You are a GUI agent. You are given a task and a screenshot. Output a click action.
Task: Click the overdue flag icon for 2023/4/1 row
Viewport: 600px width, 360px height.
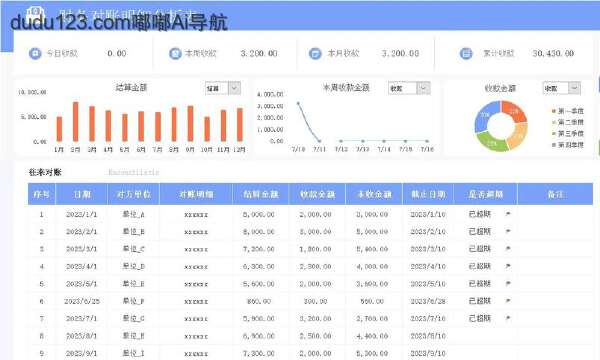pyautogui.click(x=508, y=266)
